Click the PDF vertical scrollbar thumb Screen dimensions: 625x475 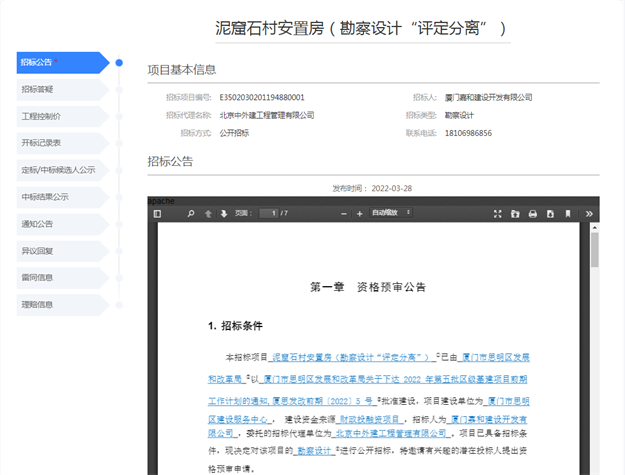pyautogui.click(x=595, y=250)
